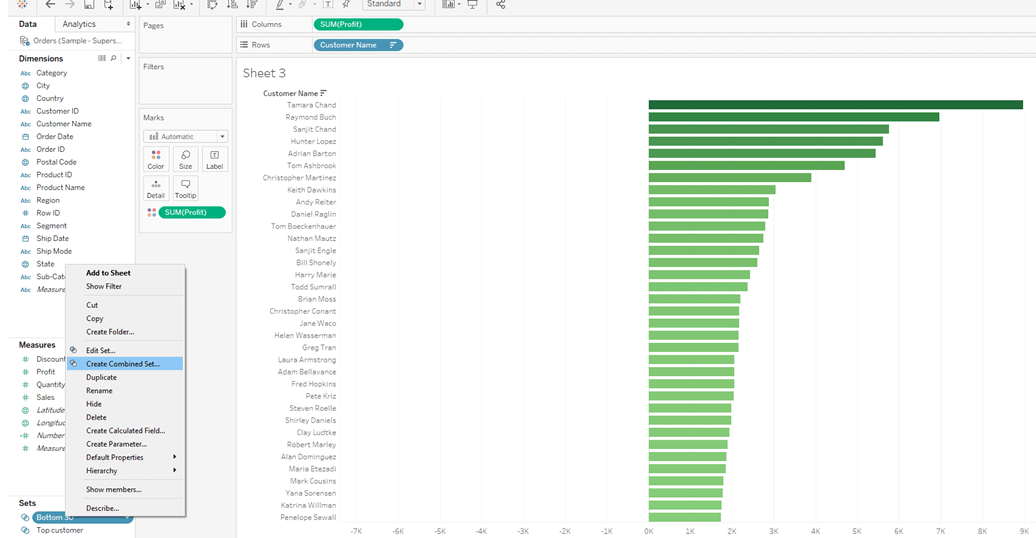Open the Automatic mark type dropdown
Viewport: 1036px width, 538px height.
(186, 136)
